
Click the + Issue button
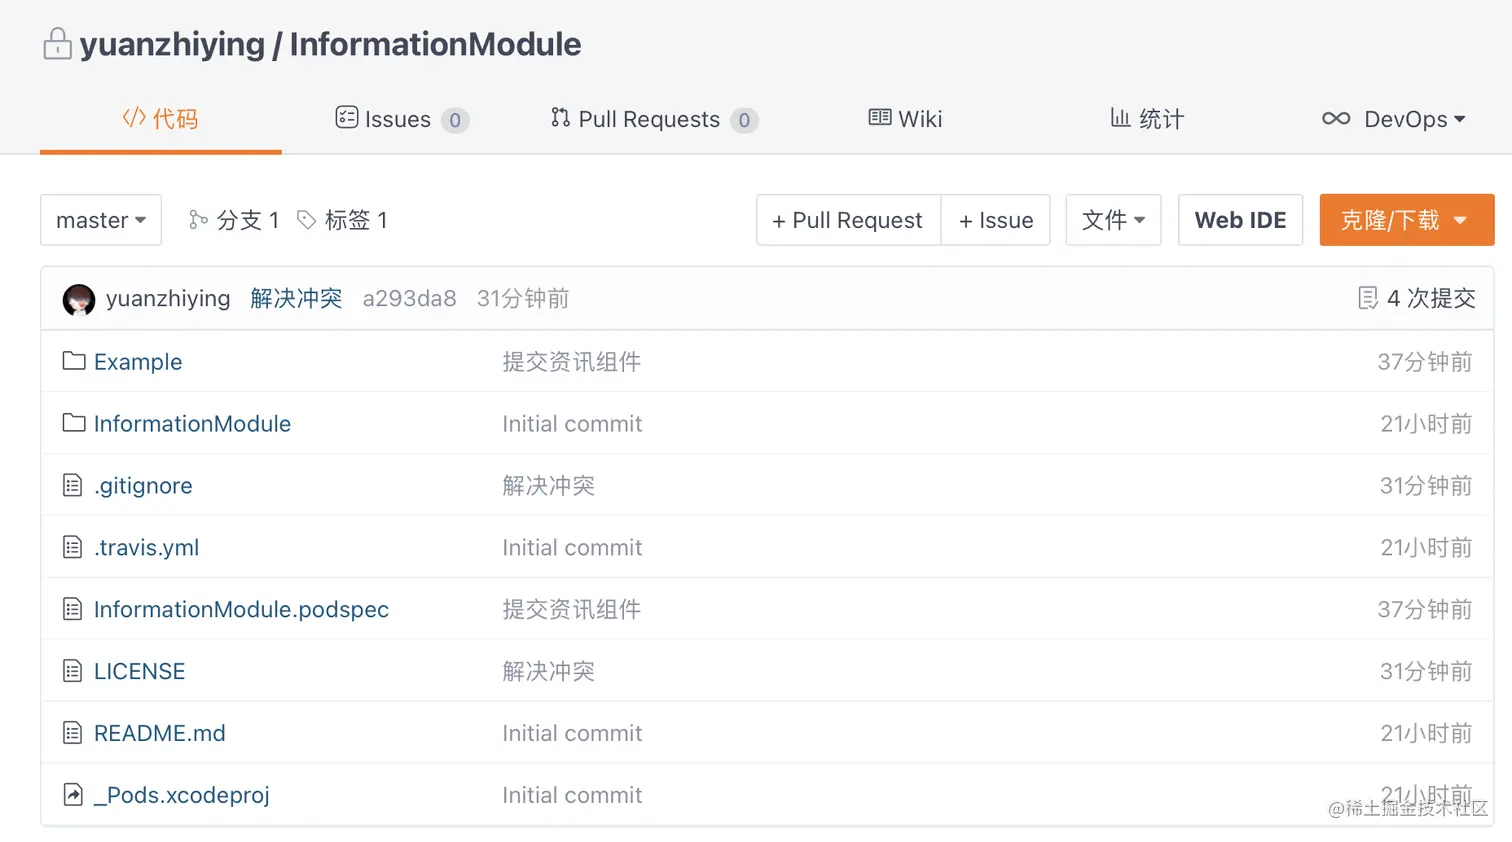tap(996, 220)
